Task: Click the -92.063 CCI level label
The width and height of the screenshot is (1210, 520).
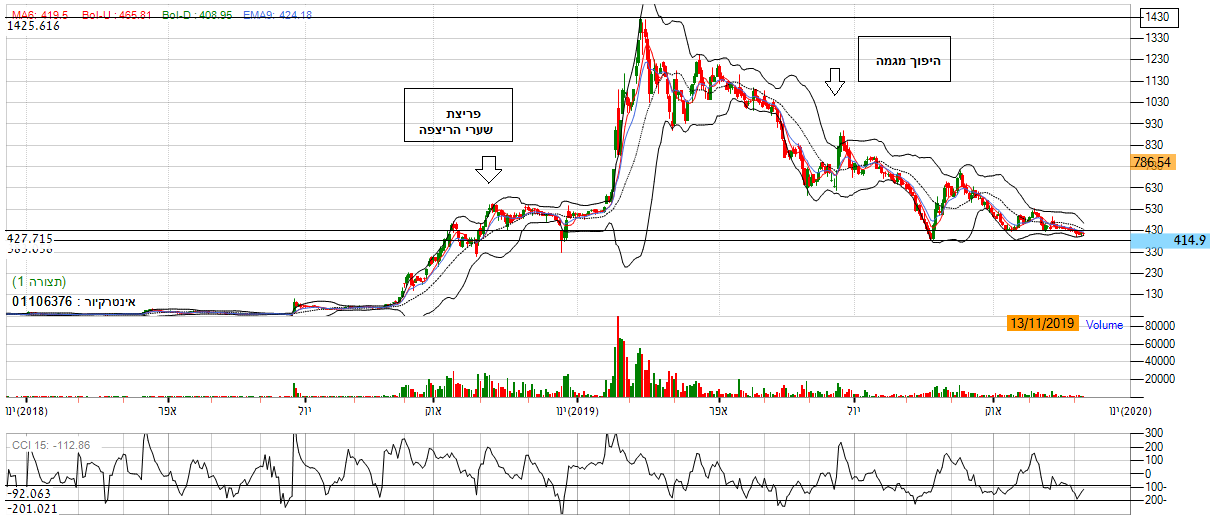Action: click(x=30, y=494)
